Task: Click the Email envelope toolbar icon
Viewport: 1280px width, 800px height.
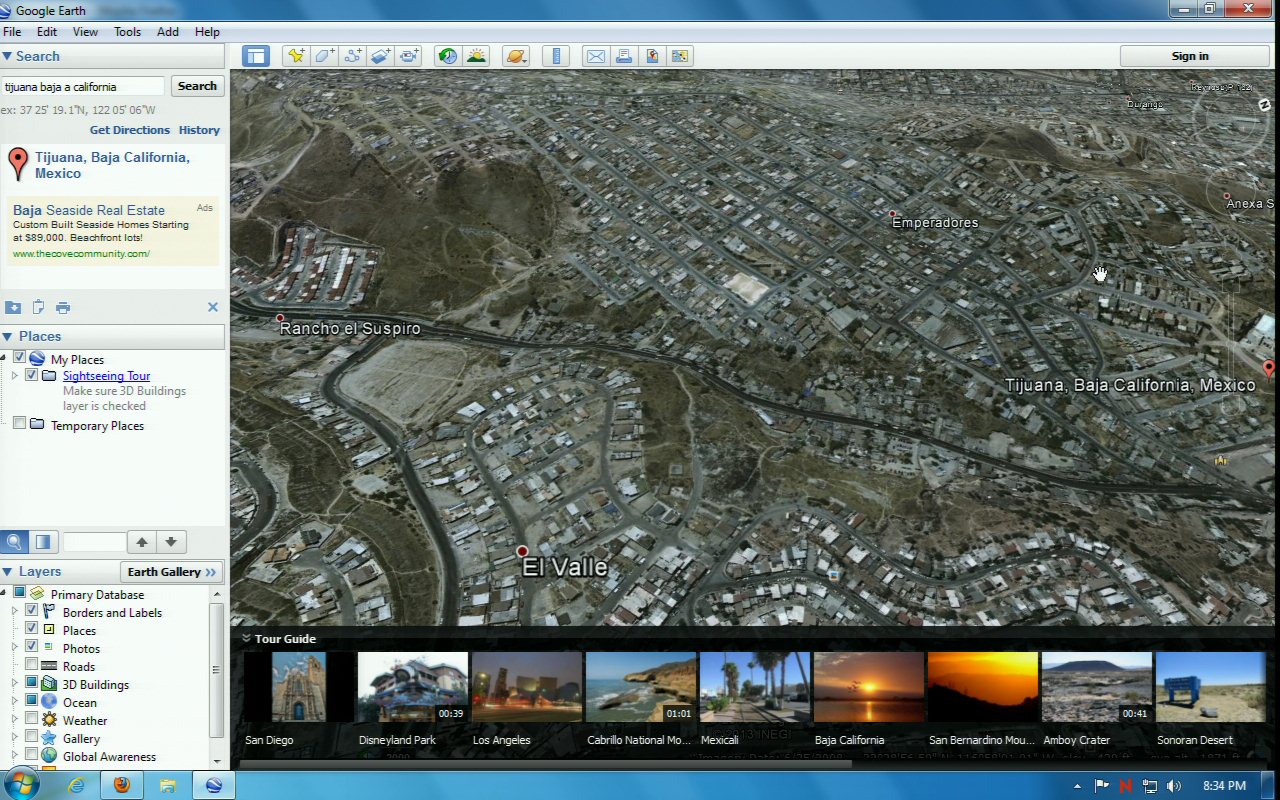Action: [x=596, y=56]
